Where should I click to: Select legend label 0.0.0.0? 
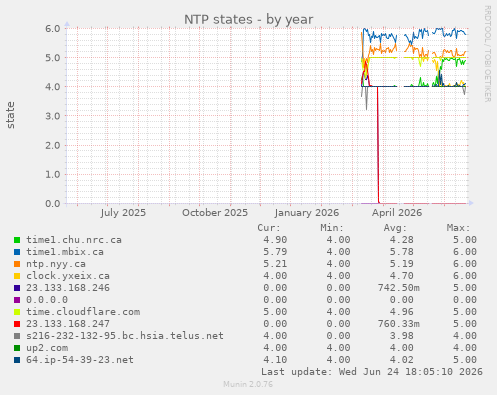(47, 300)
